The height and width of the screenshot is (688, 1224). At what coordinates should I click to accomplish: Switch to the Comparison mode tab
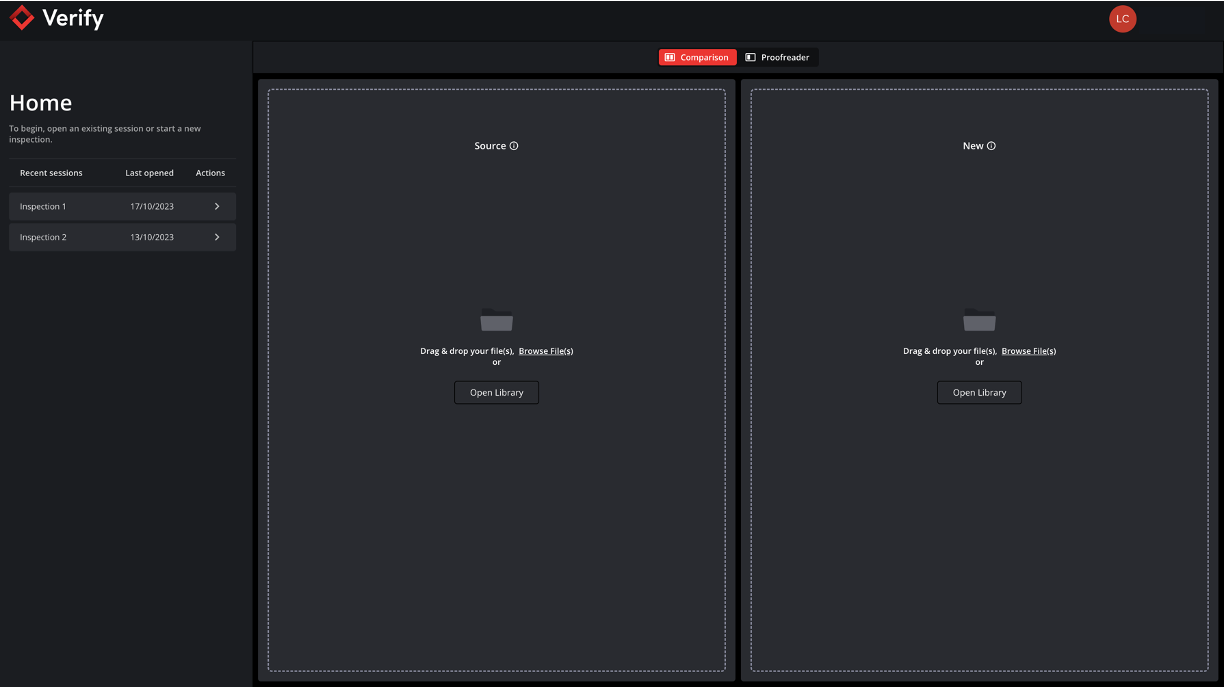coord(697,58)
